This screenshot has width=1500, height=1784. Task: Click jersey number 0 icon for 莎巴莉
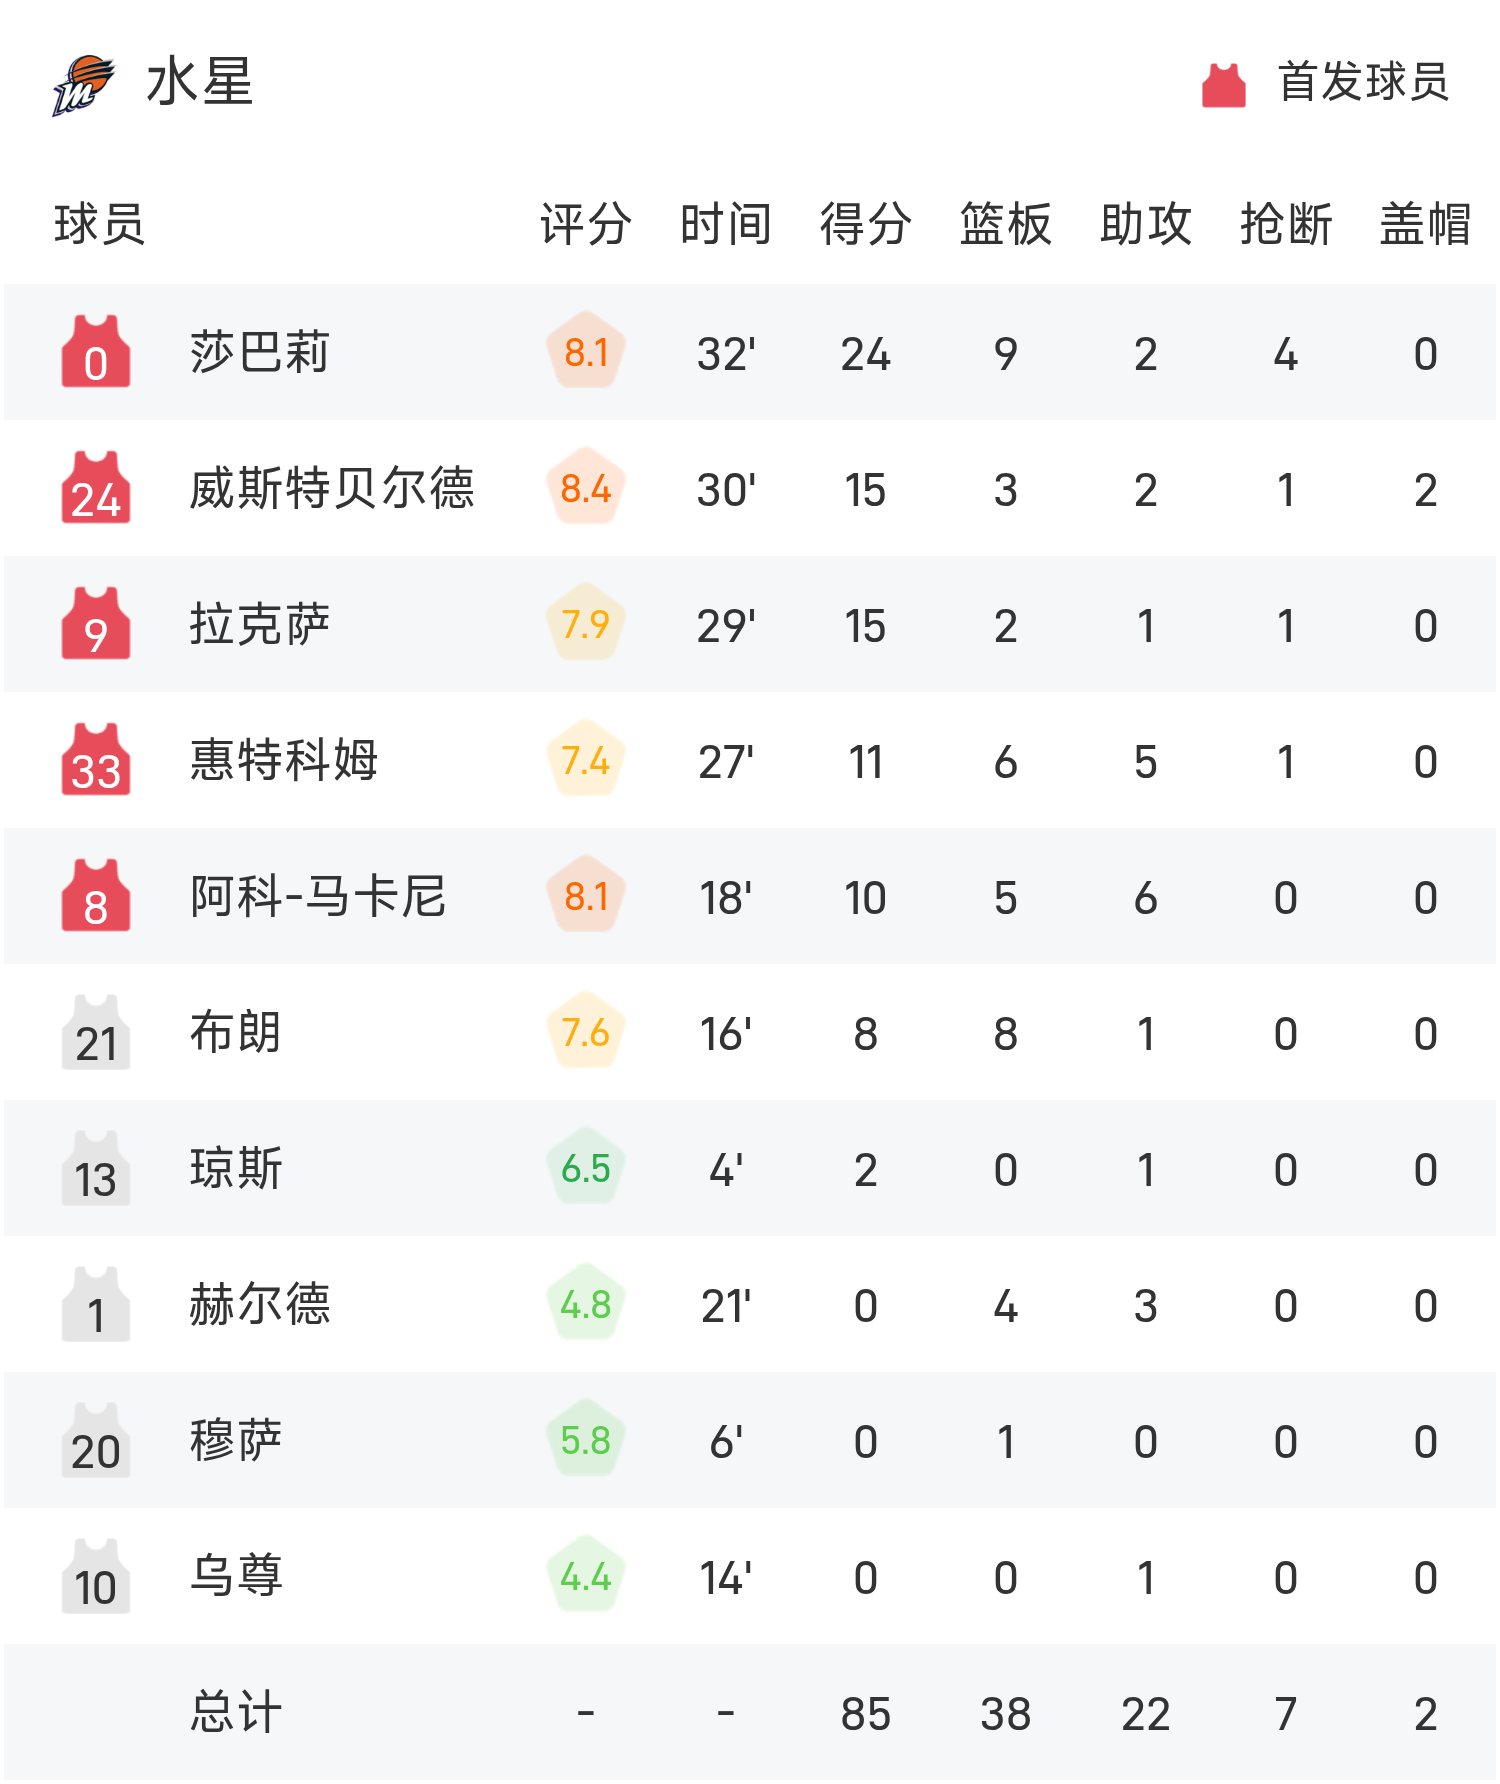coord(96,353)
